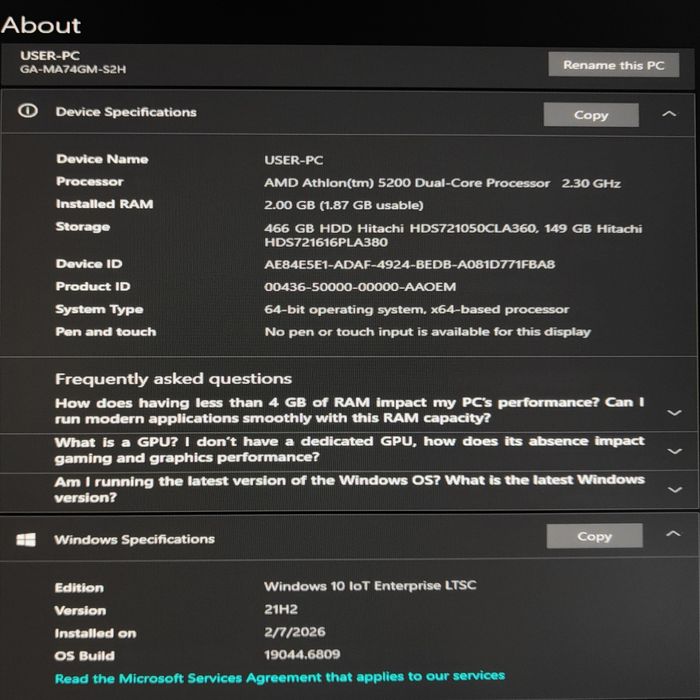
Task: Click the Windows 10 IoT Enterprise LTSC edition
Action: coord(370,586)
